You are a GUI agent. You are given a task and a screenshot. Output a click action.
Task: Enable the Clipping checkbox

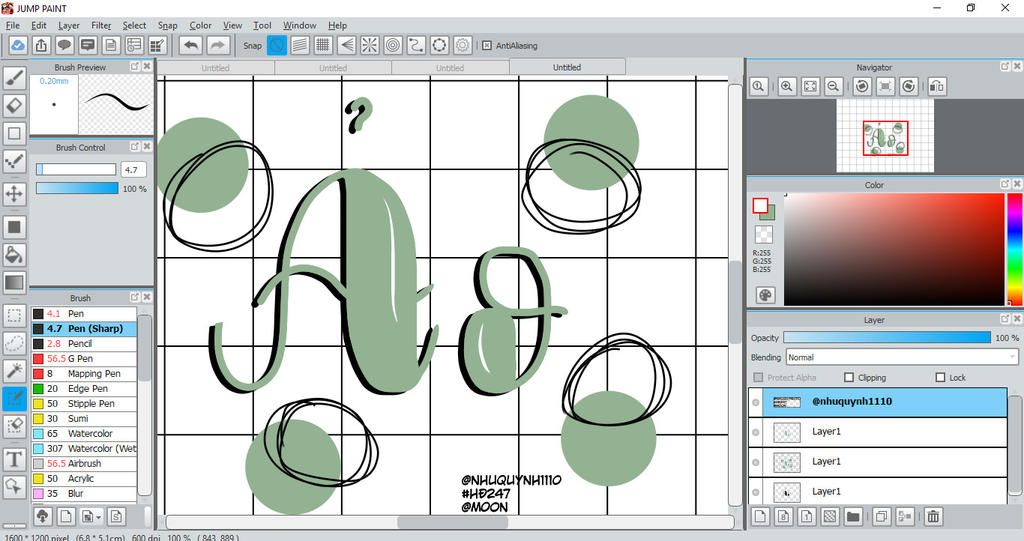(849, 378)
